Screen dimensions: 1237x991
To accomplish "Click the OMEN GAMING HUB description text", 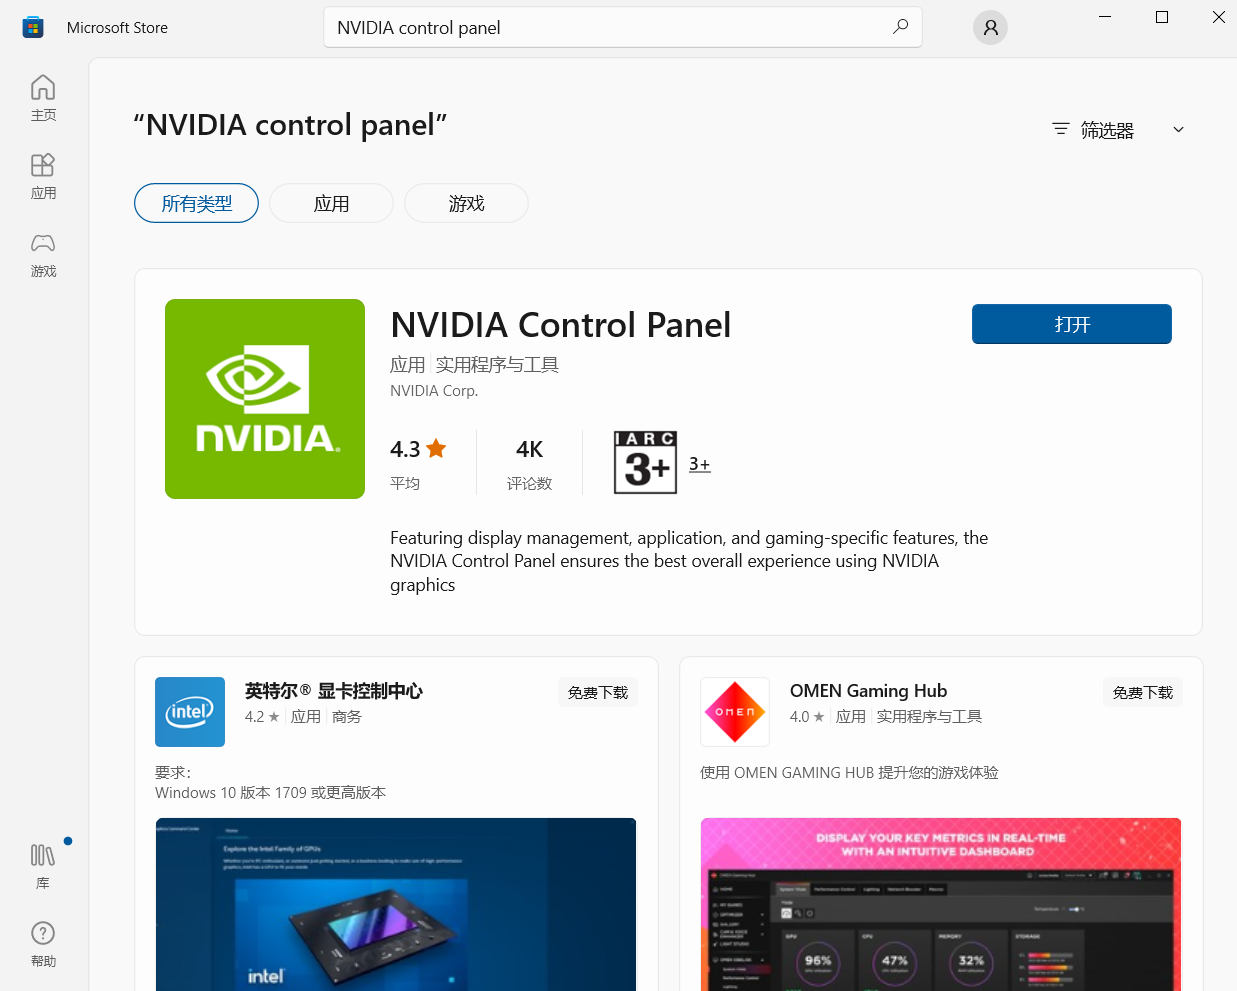I will [x=849, y=773].
